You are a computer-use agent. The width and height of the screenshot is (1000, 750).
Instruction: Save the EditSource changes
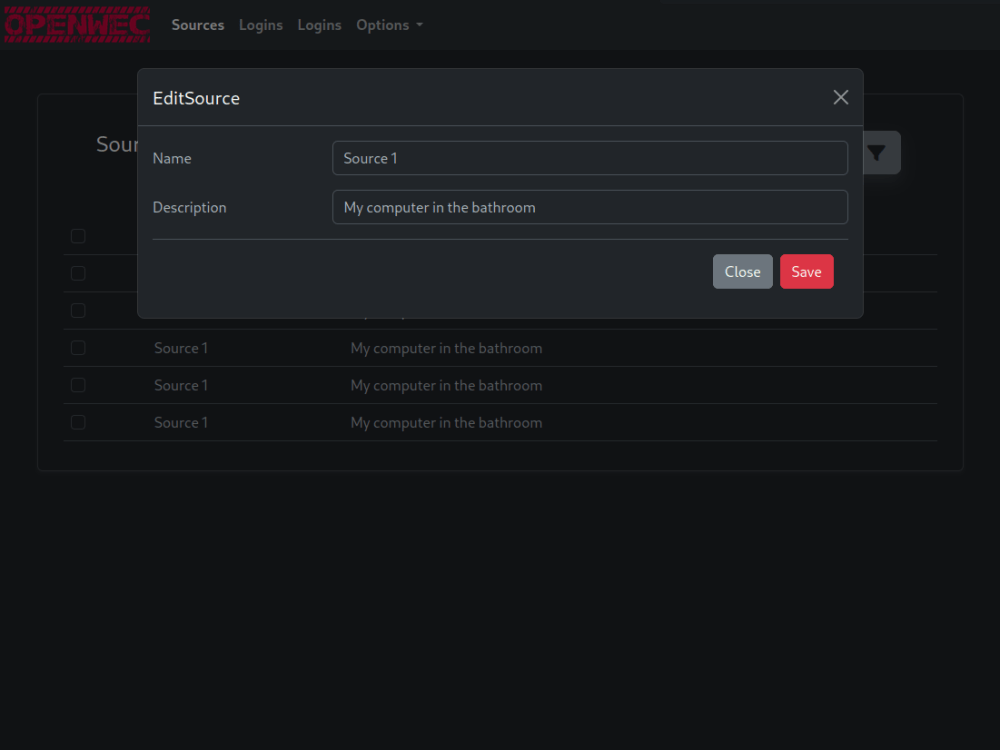click(x=806, y=271)
